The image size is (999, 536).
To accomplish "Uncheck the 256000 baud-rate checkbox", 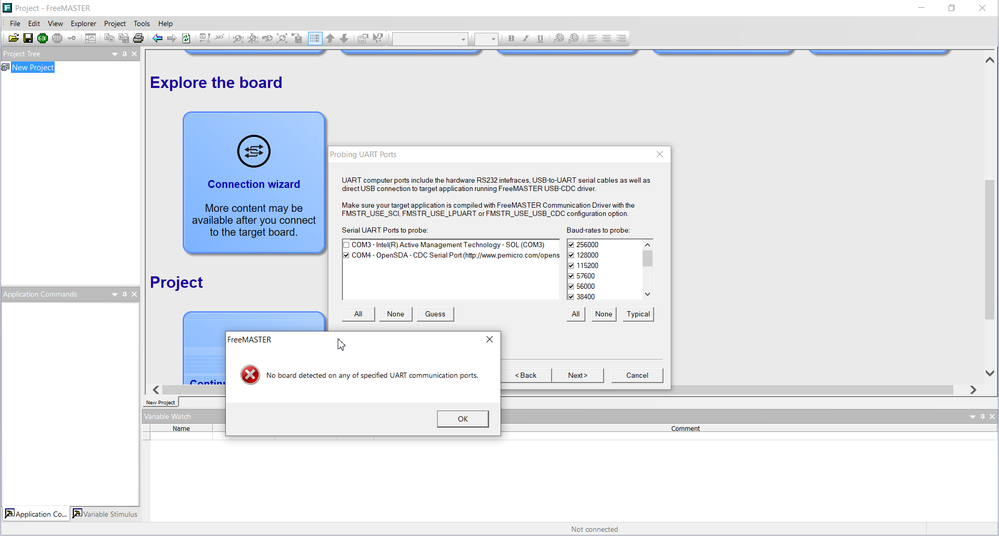I will pos(571,245).
